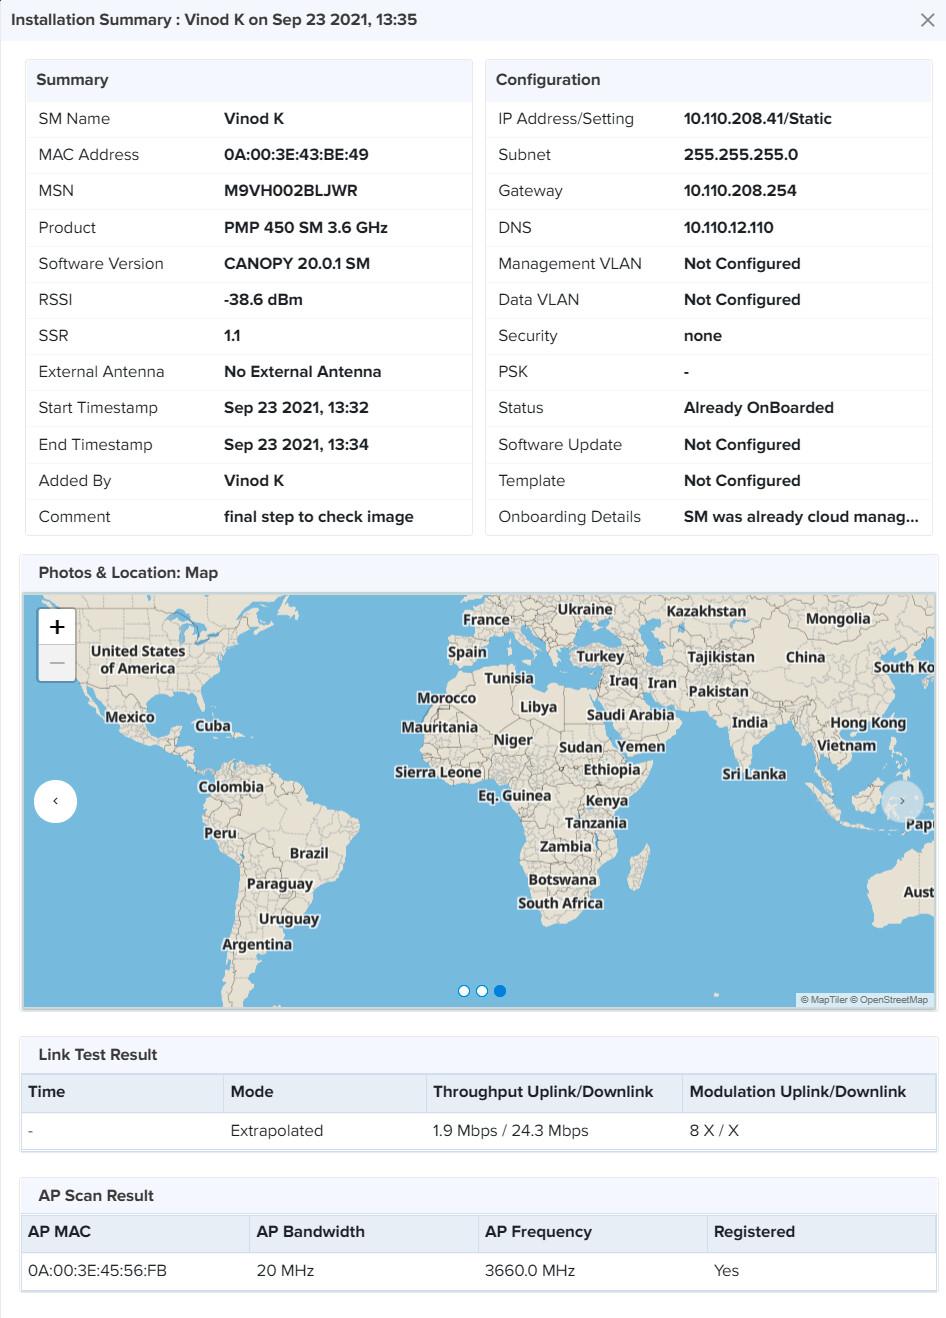Click the Time column header
Viewport: 946px width, 1318px height.
(x=47, y=1092)
